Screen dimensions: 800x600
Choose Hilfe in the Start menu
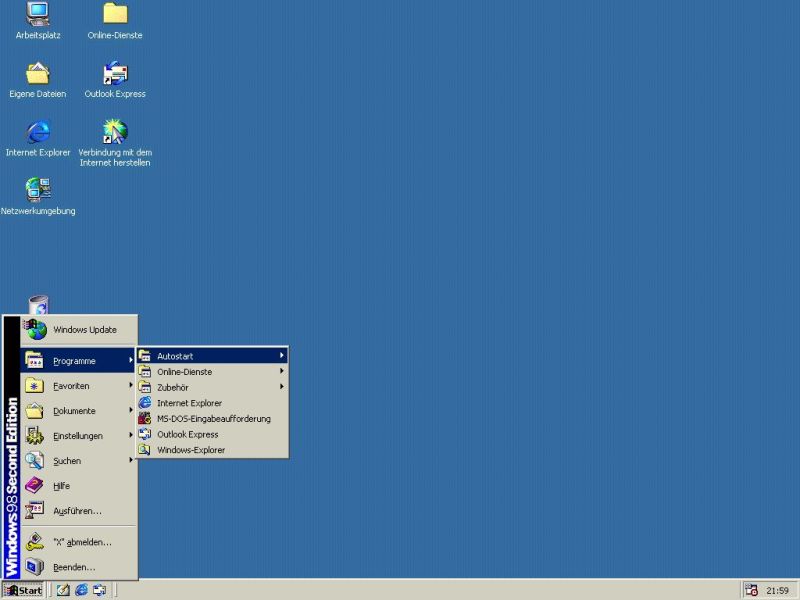click(x=79, y=486)
